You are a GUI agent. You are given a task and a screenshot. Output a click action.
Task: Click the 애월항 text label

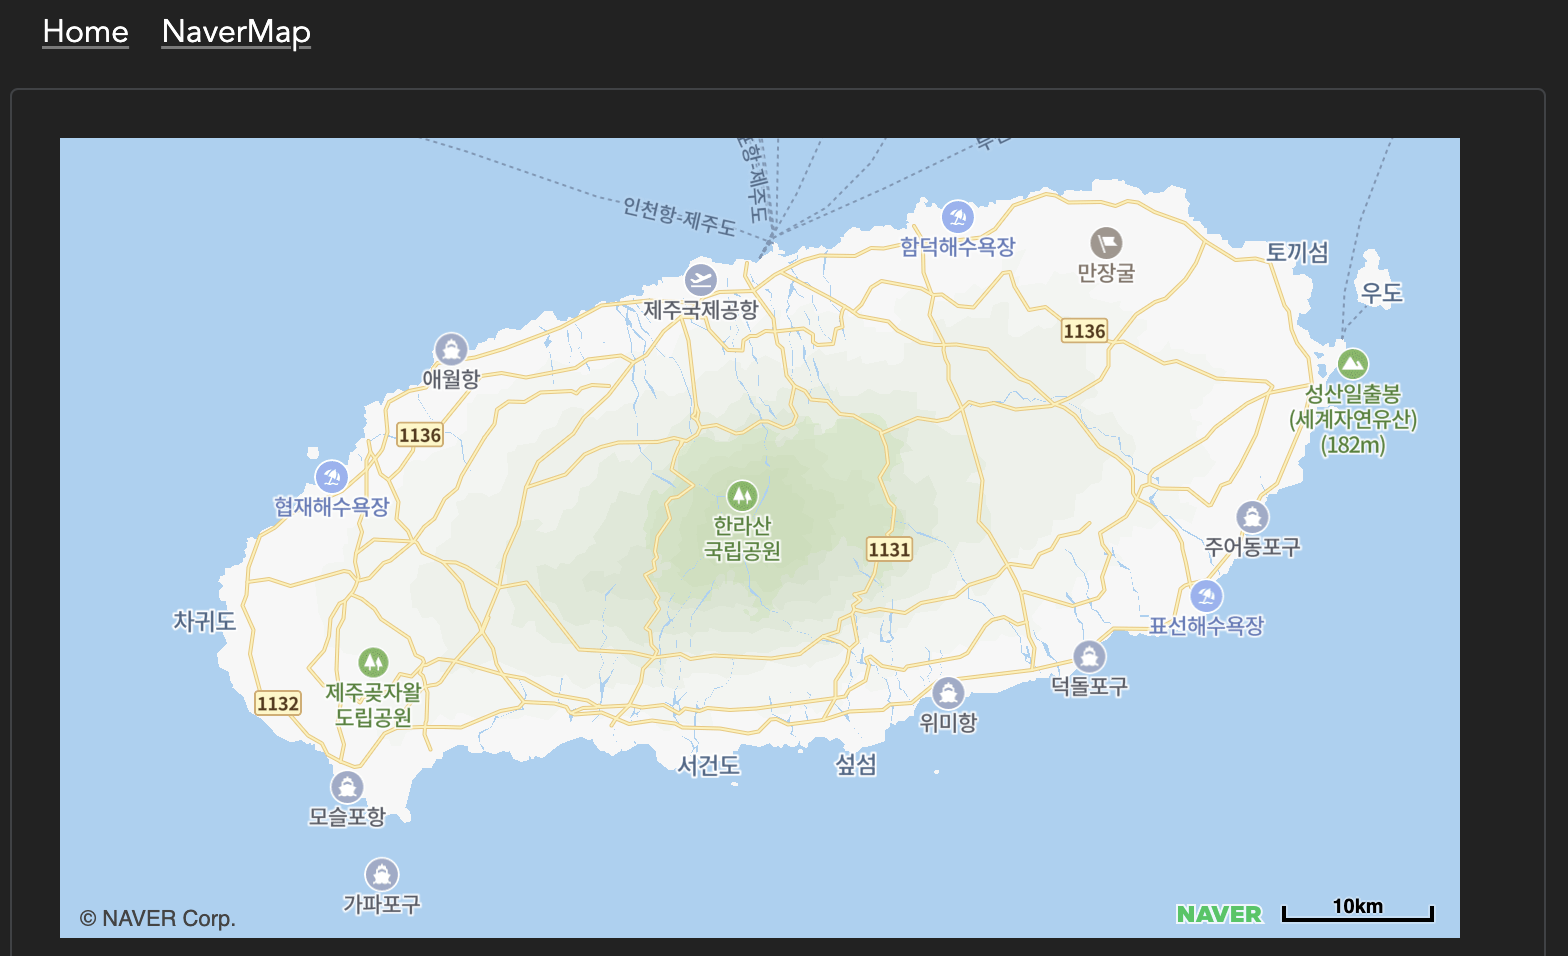pos(451,379)
